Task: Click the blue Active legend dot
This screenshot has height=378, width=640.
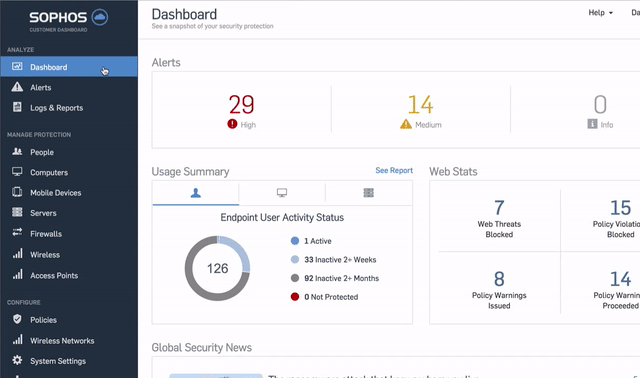Action: (295, 241)
